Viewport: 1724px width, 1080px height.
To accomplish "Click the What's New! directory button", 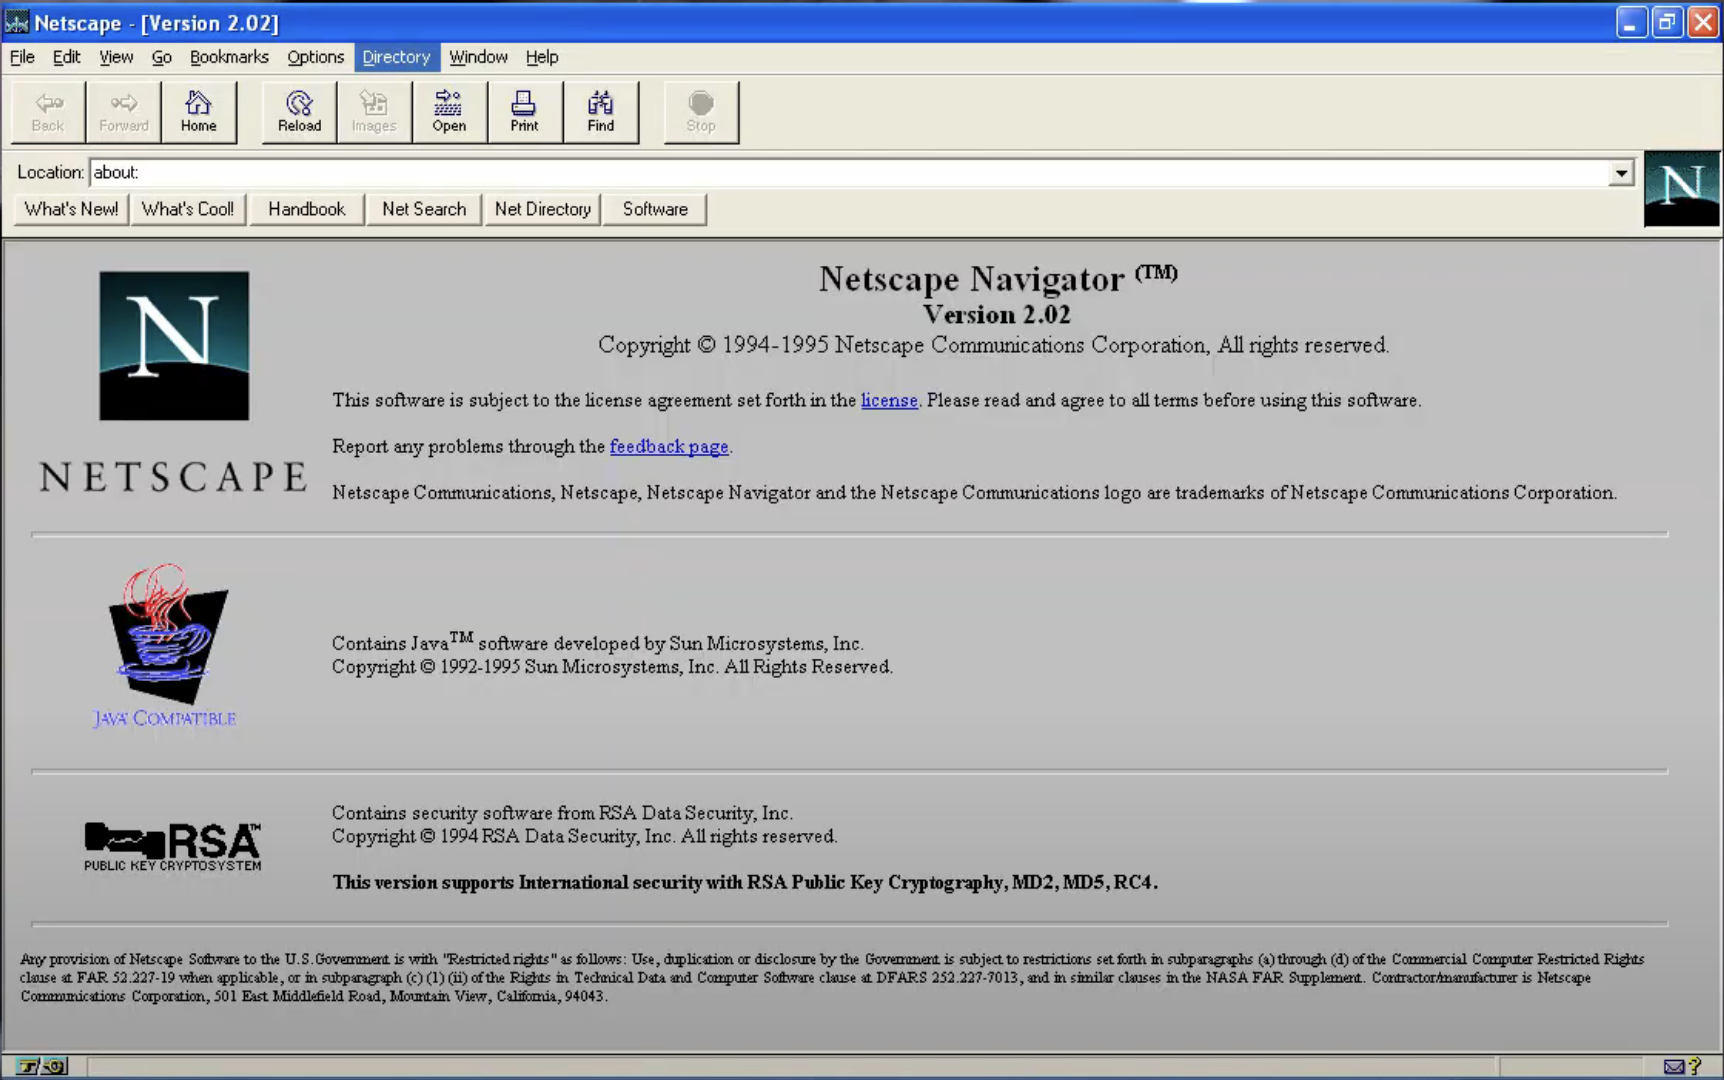I will [71, 209].
